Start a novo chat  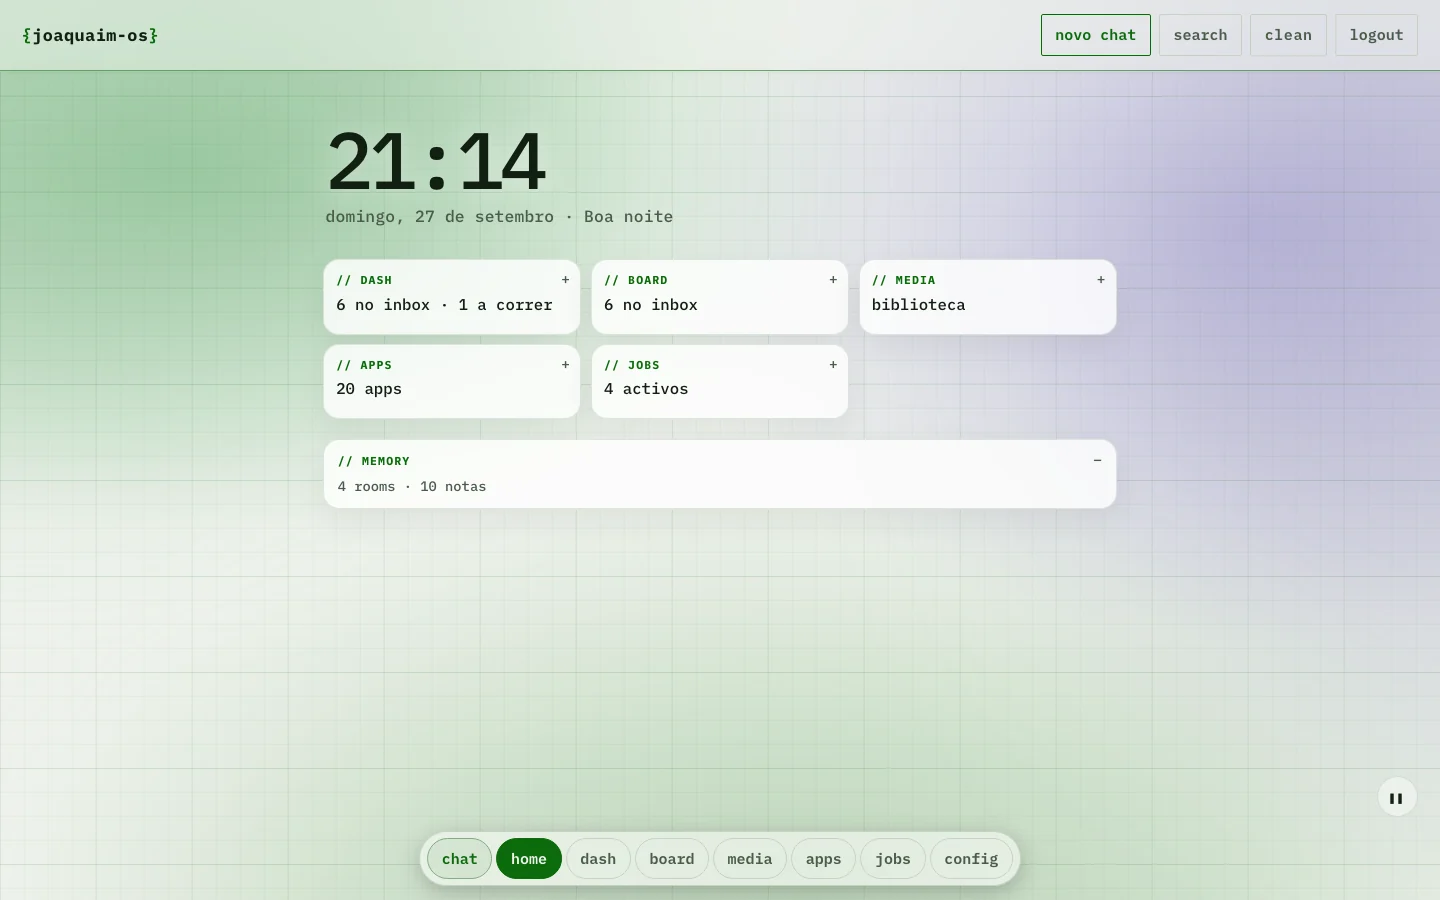(x=1096, y=35)
